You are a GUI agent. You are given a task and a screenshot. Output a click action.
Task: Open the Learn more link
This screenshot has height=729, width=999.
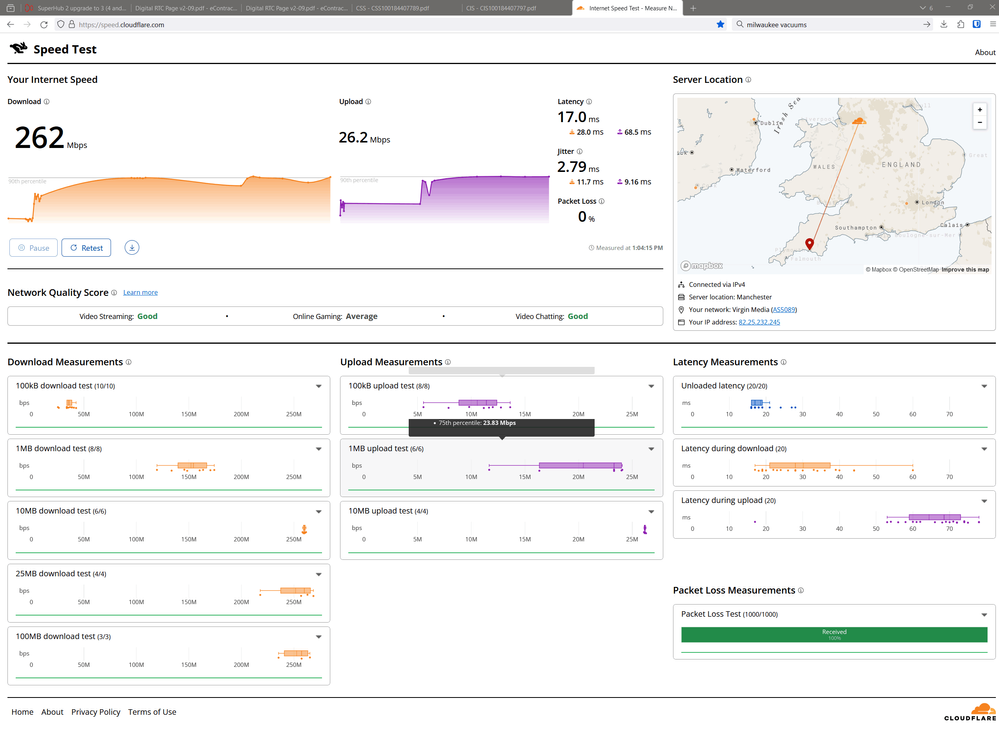140,292
